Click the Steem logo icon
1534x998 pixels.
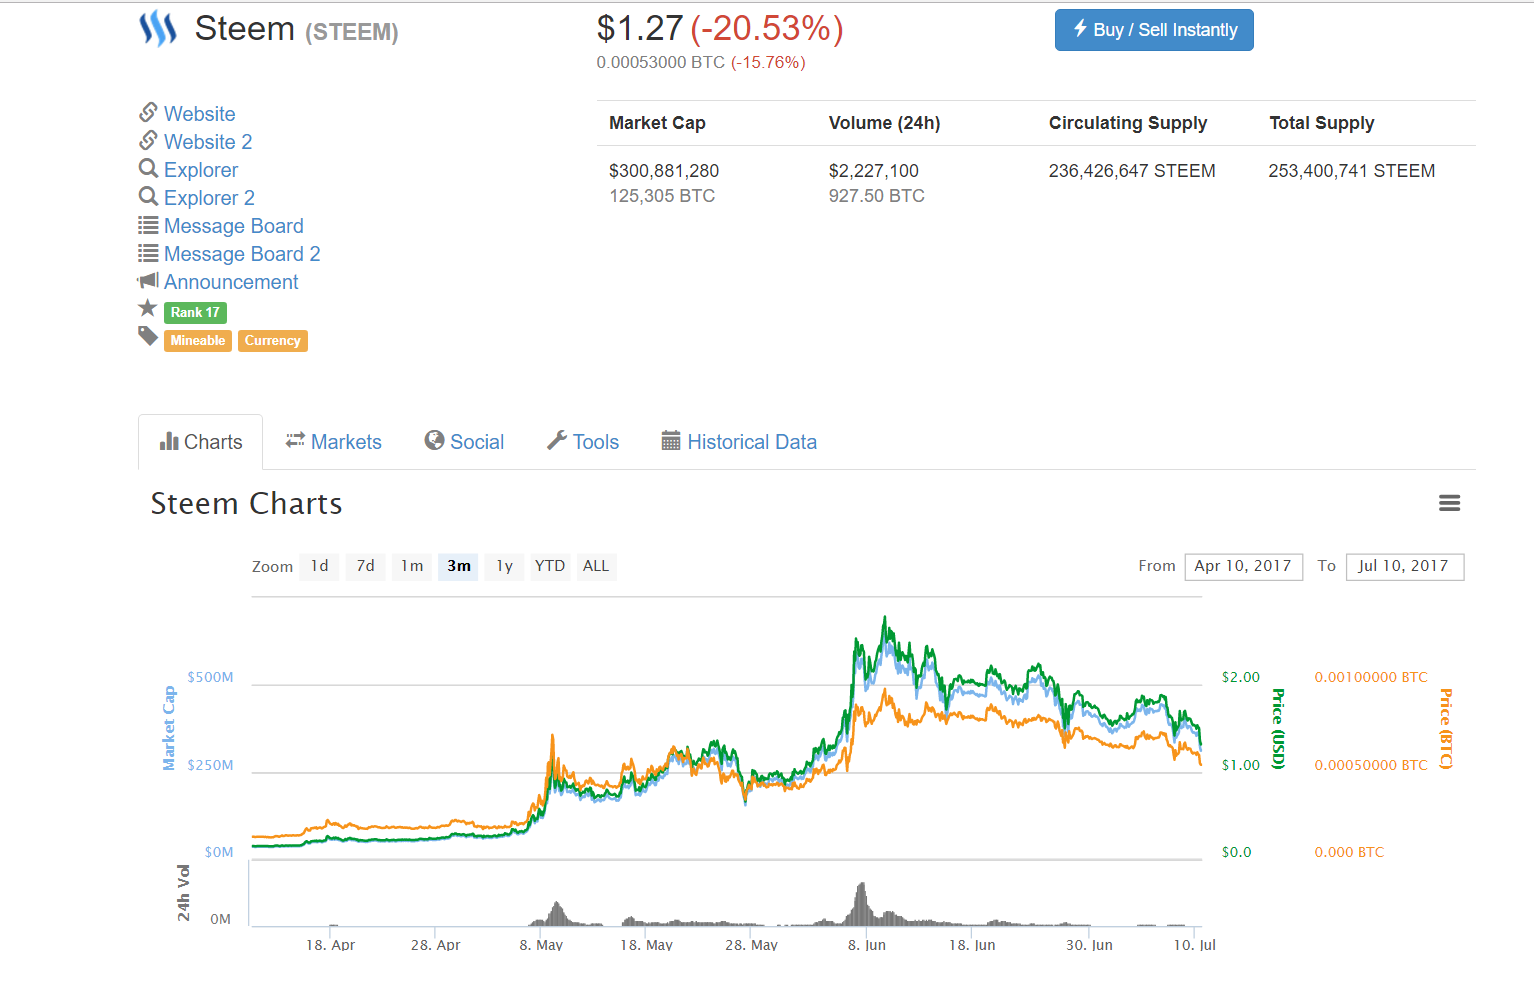(158, 29)
